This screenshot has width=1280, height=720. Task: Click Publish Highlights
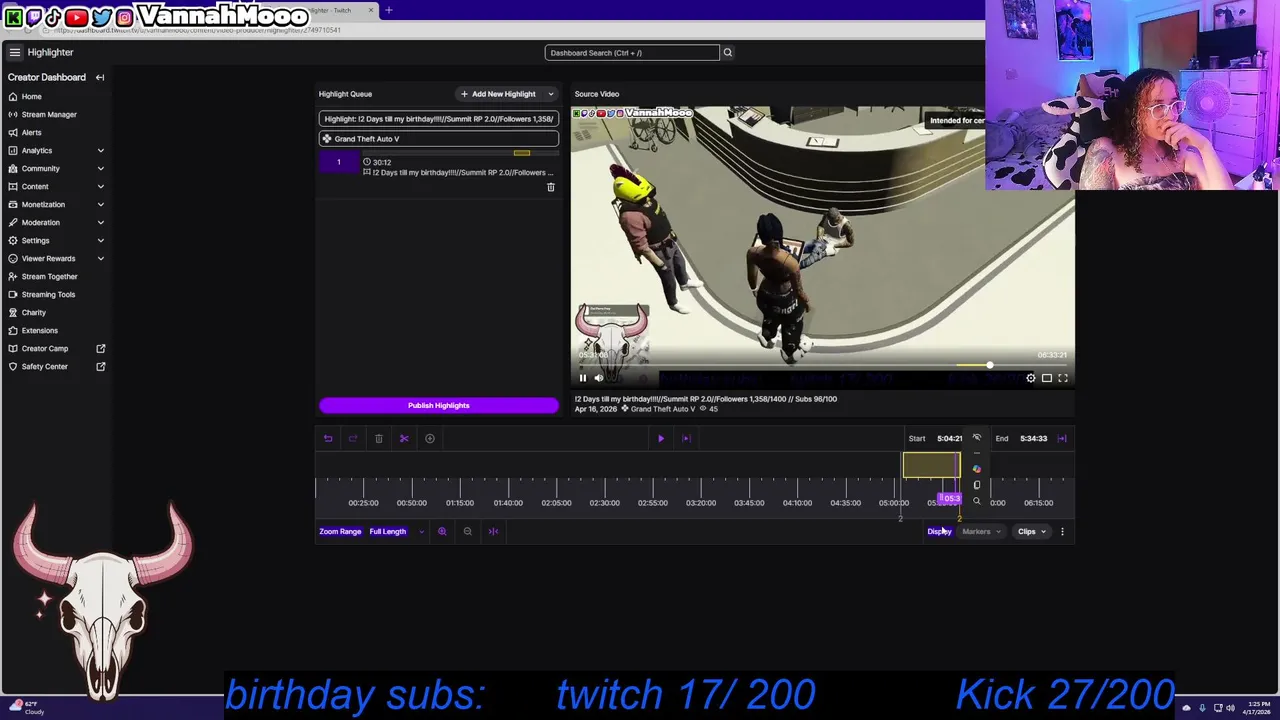click(439, 405)
